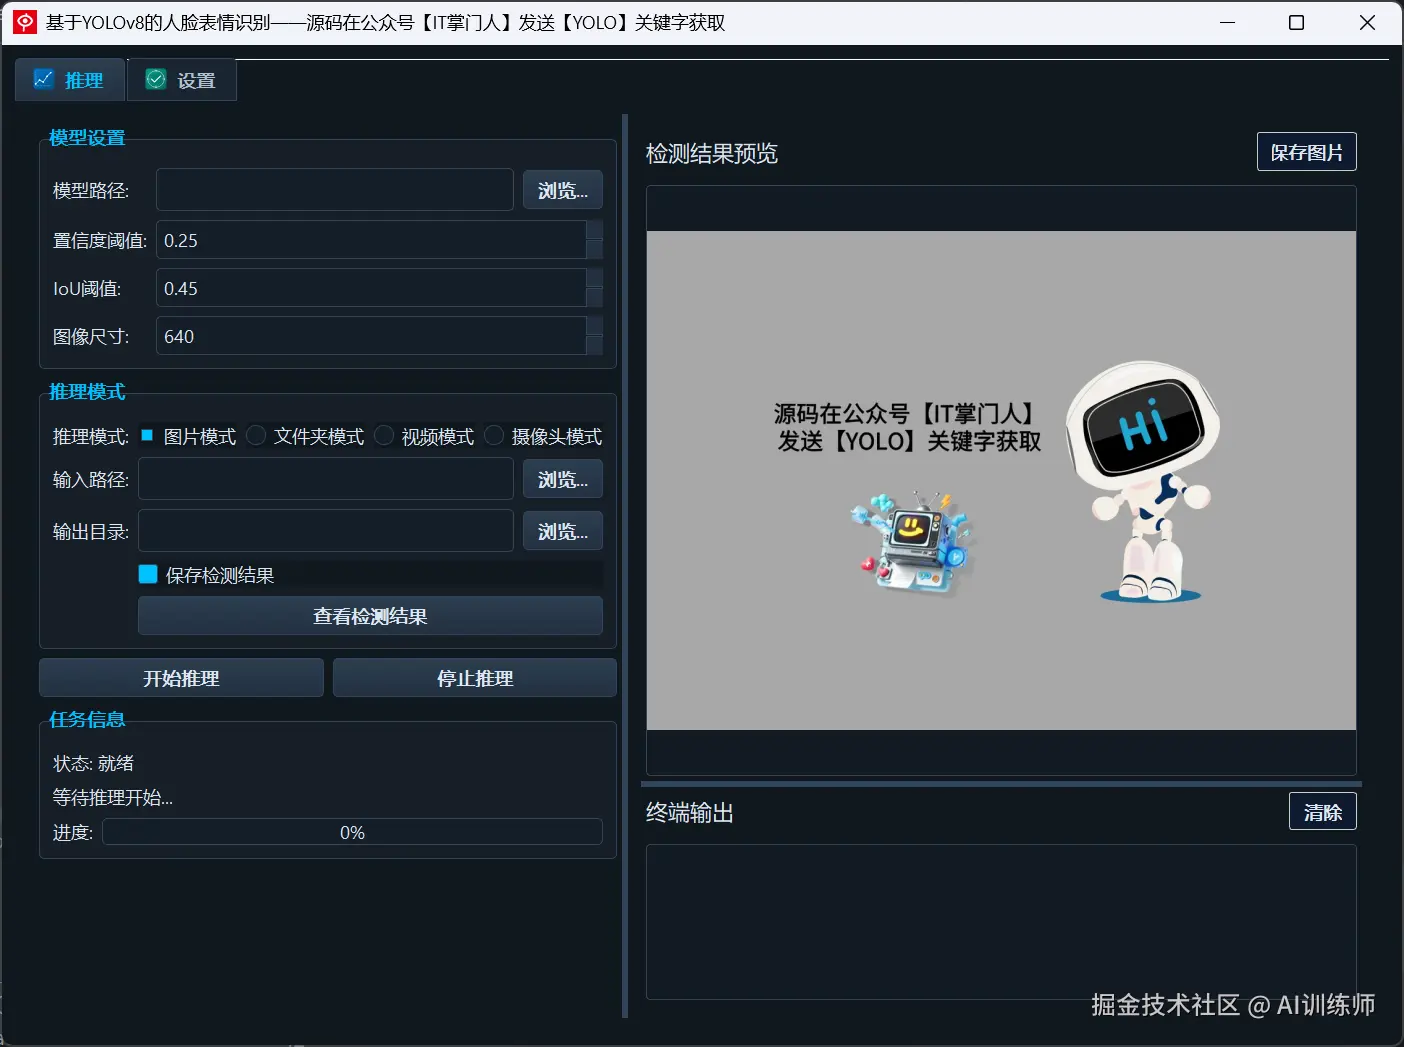The image size is (1404, 1047).
Task: Uncheck the 保存检测结果 checkbox
Action: point(147,574)
